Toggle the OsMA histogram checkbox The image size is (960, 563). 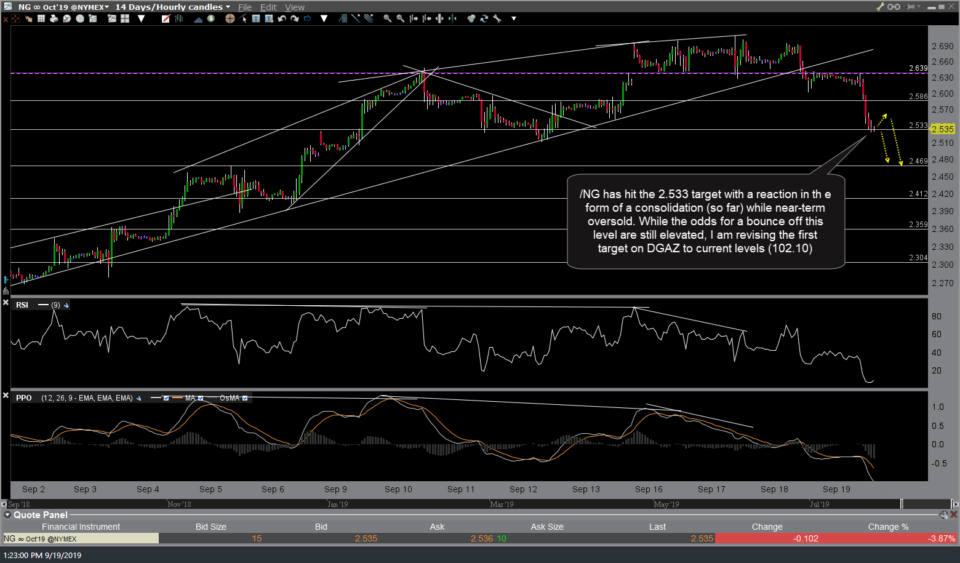pos(245,397)
